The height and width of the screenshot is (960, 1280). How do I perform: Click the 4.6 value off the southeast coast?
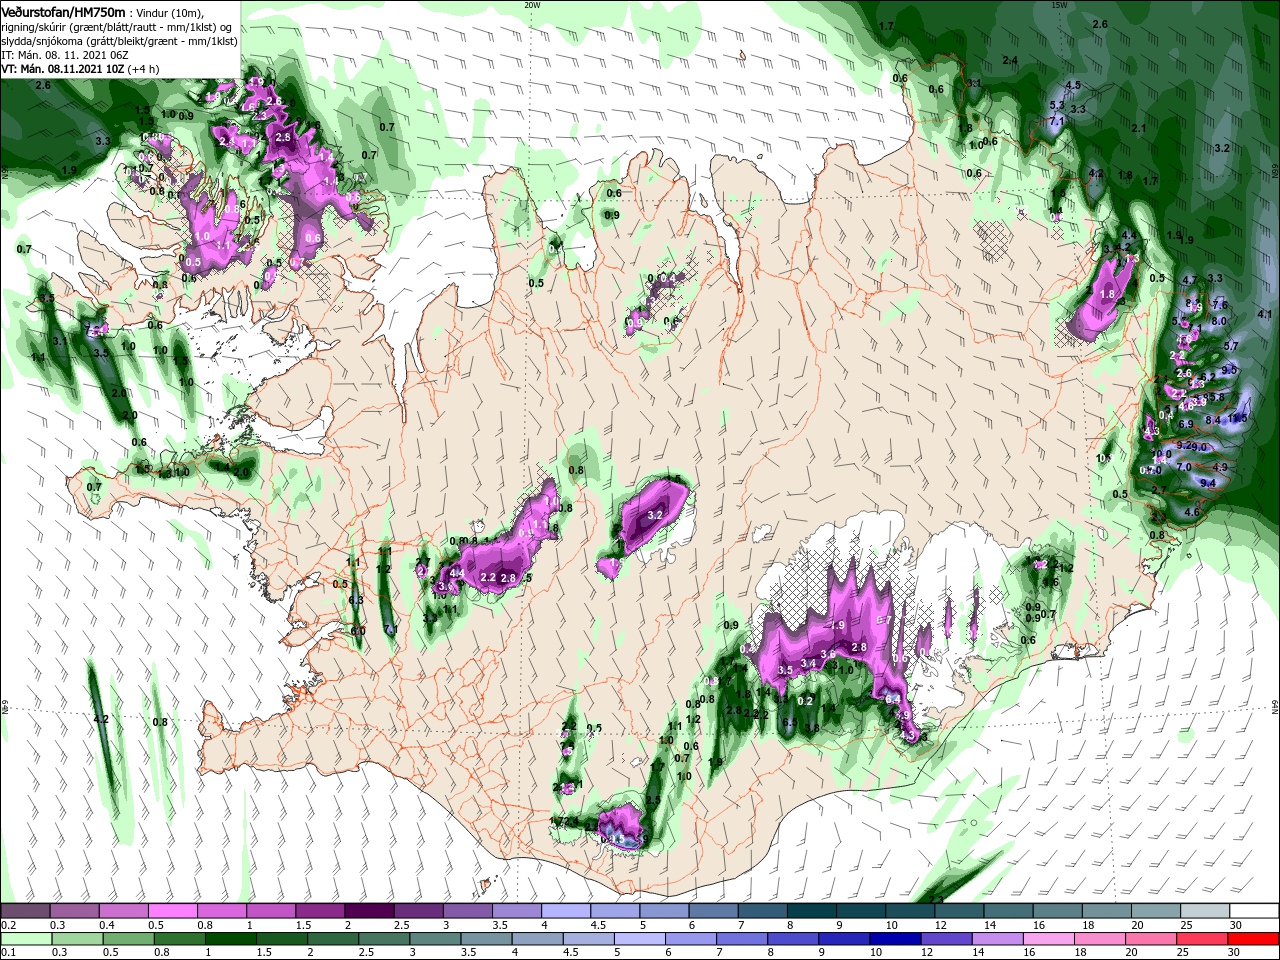click(1192, 512)
